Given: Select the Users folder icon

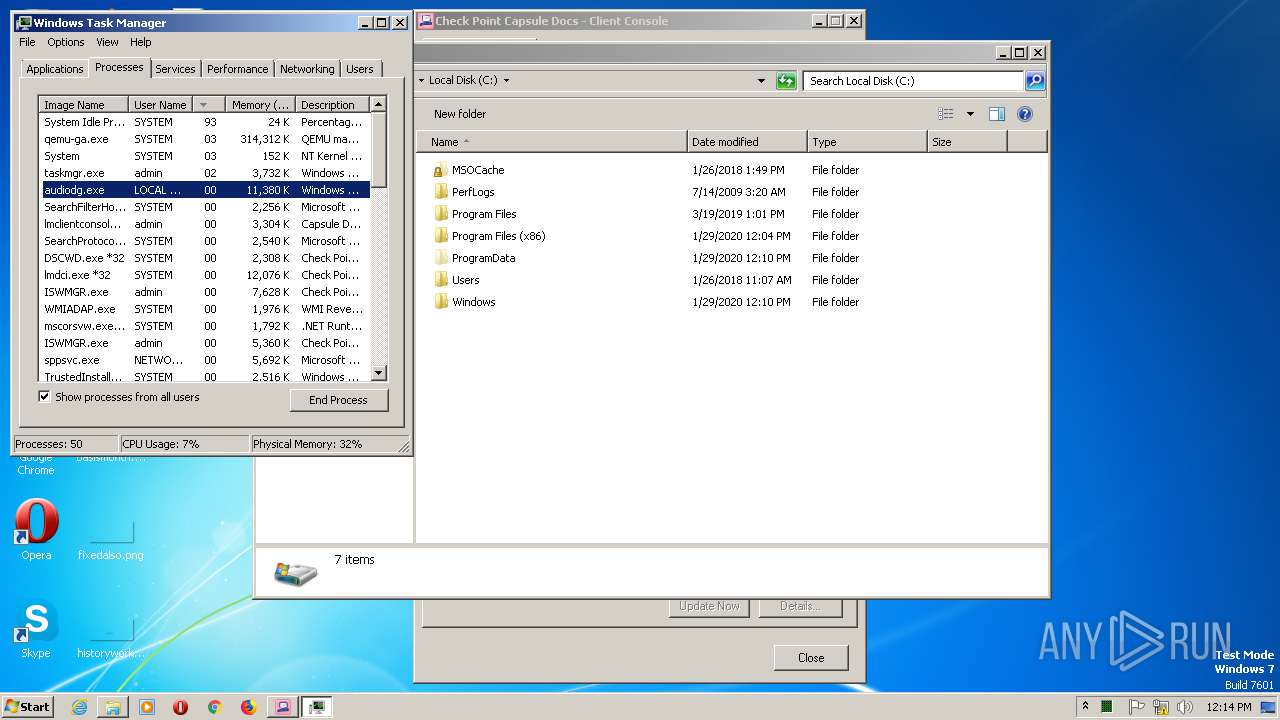Looking at the screenshot, I should 439,280.
